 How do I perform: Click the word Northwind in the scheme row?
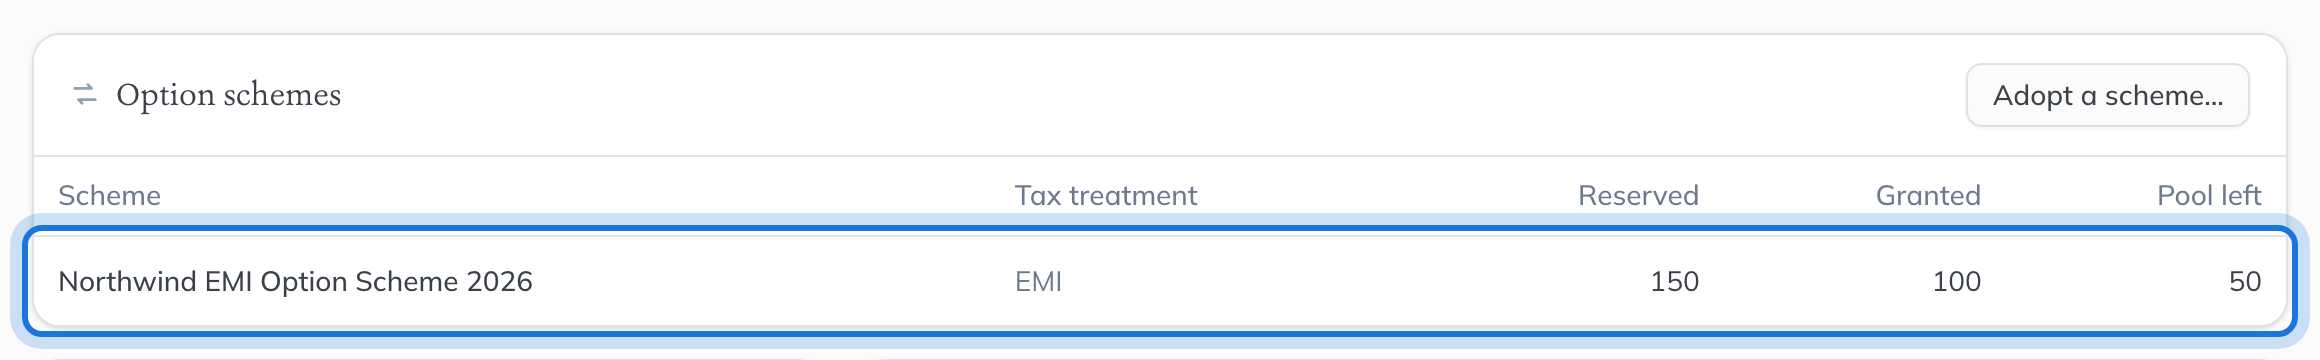127,282
